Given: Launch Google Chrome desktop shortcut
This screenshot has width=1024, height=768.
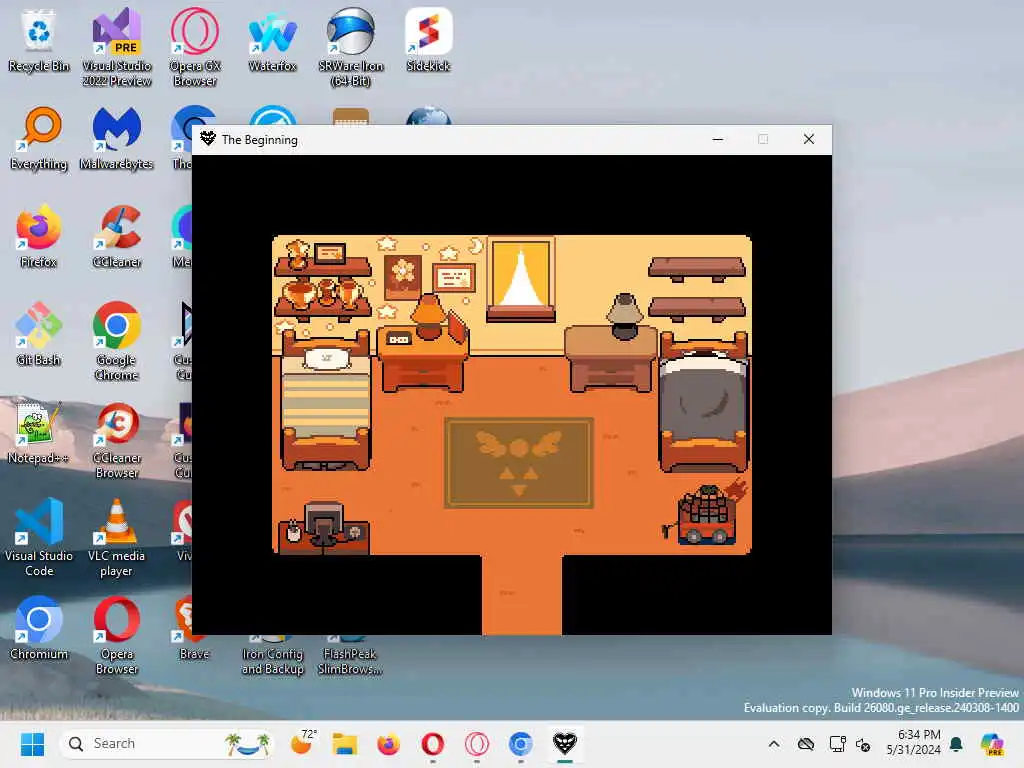Looking at the screenshot, I should (x=117, y=342).
